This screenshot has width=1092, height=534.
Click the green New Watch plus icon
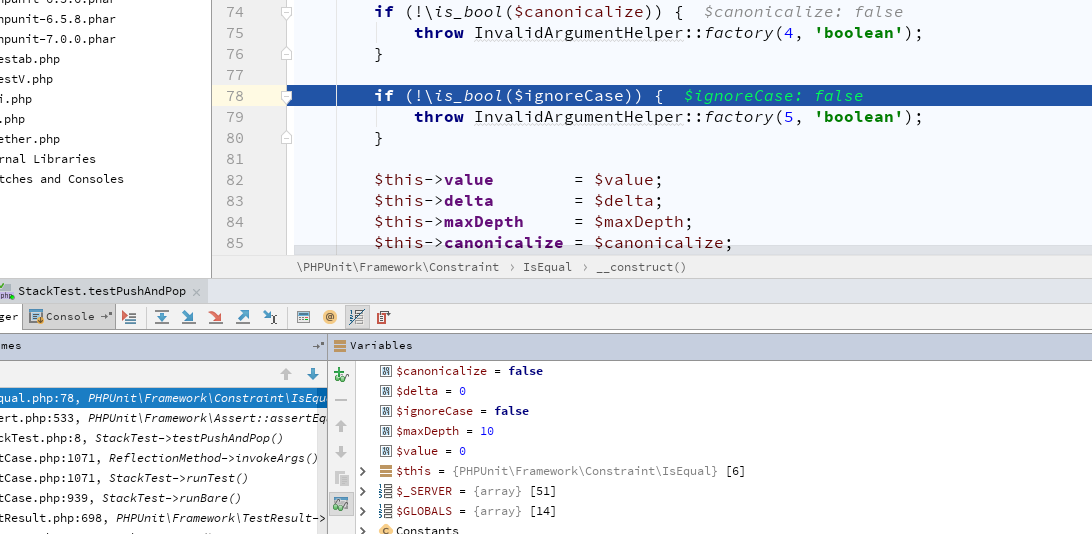[x=340, y=374]
